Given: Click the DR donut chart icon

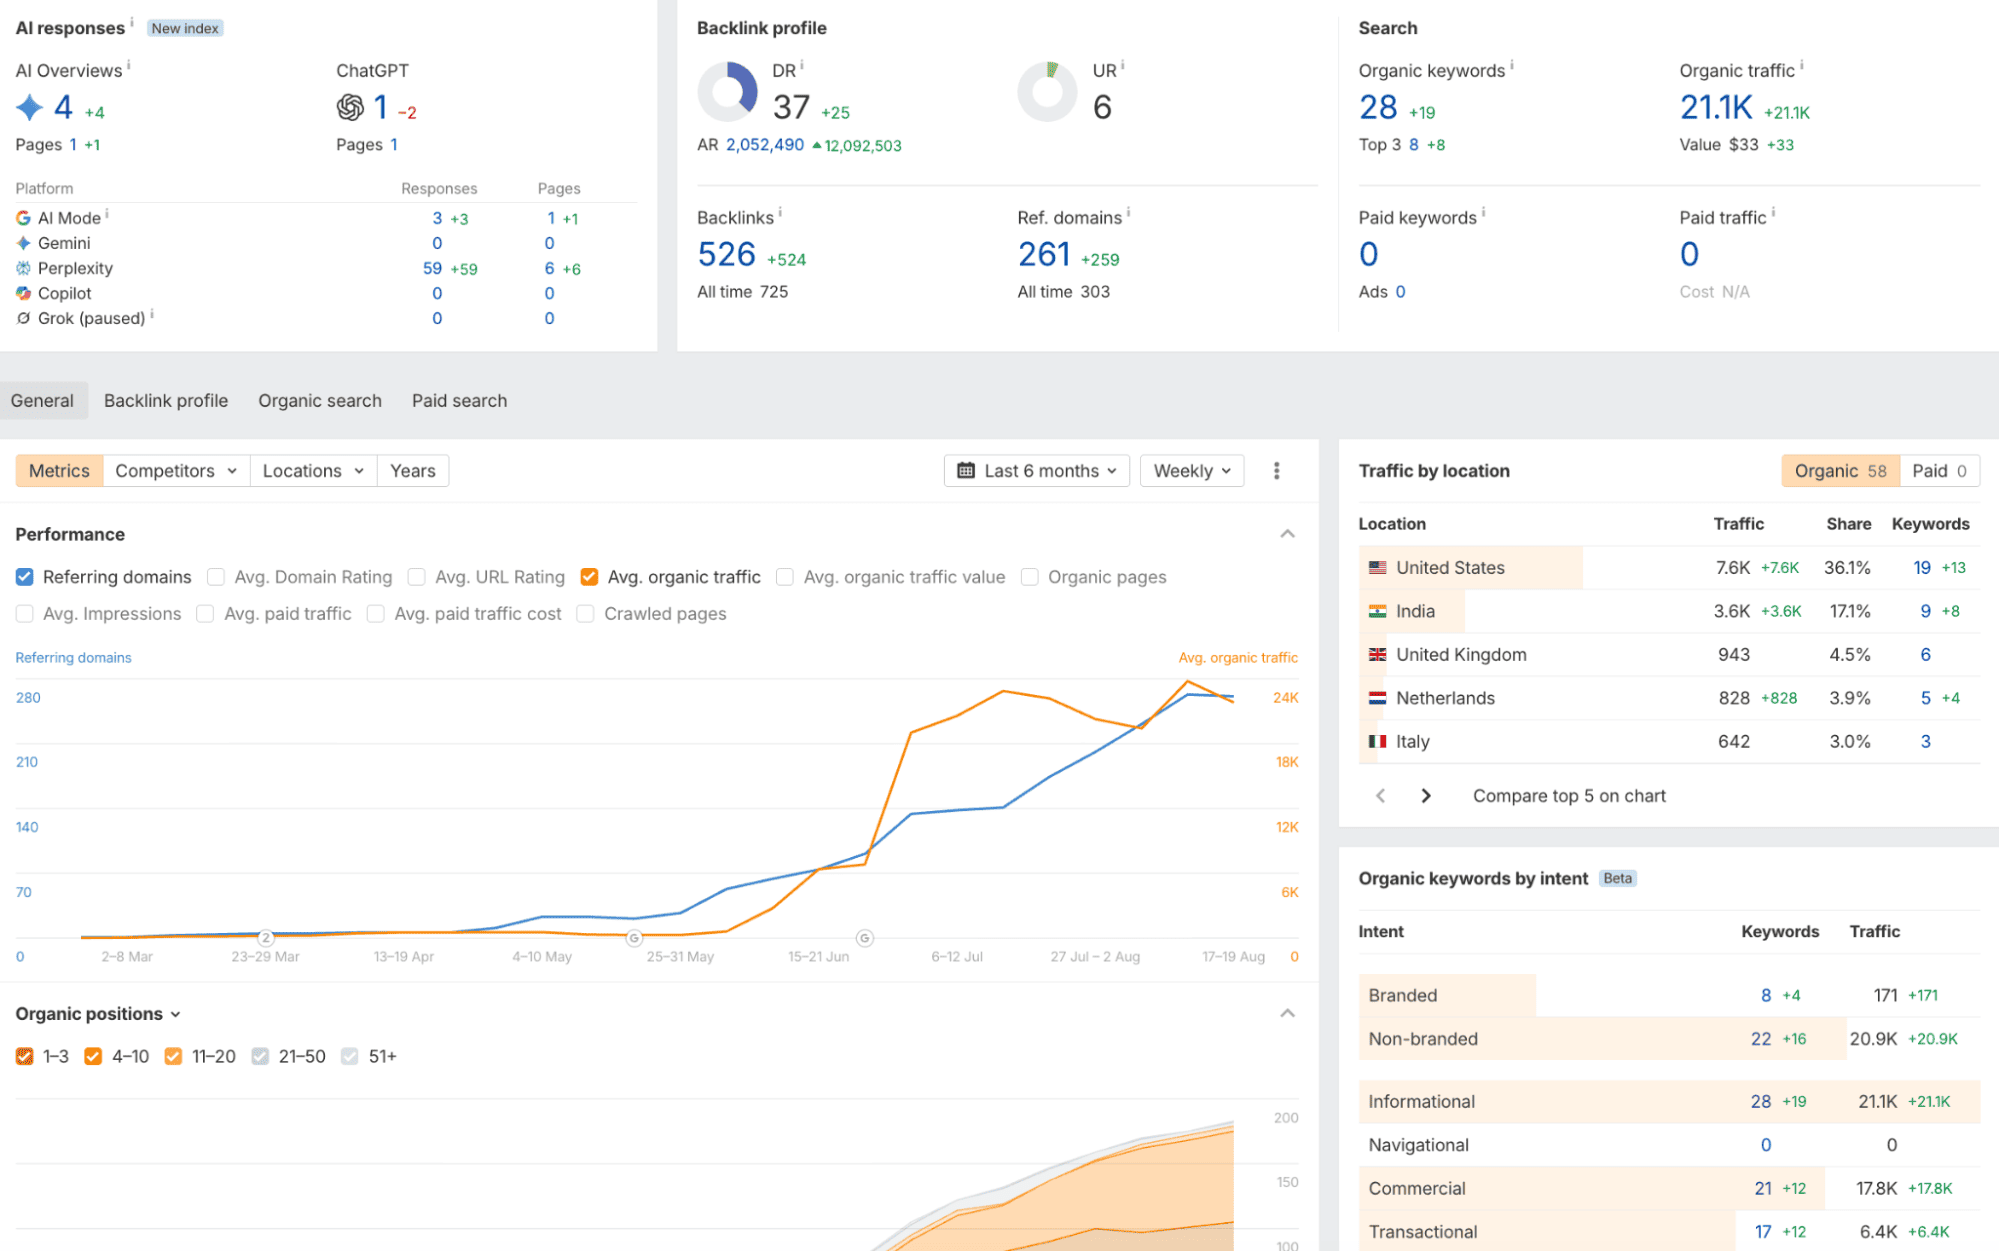Looking at the screenshot, I should (x=727, y=92).
